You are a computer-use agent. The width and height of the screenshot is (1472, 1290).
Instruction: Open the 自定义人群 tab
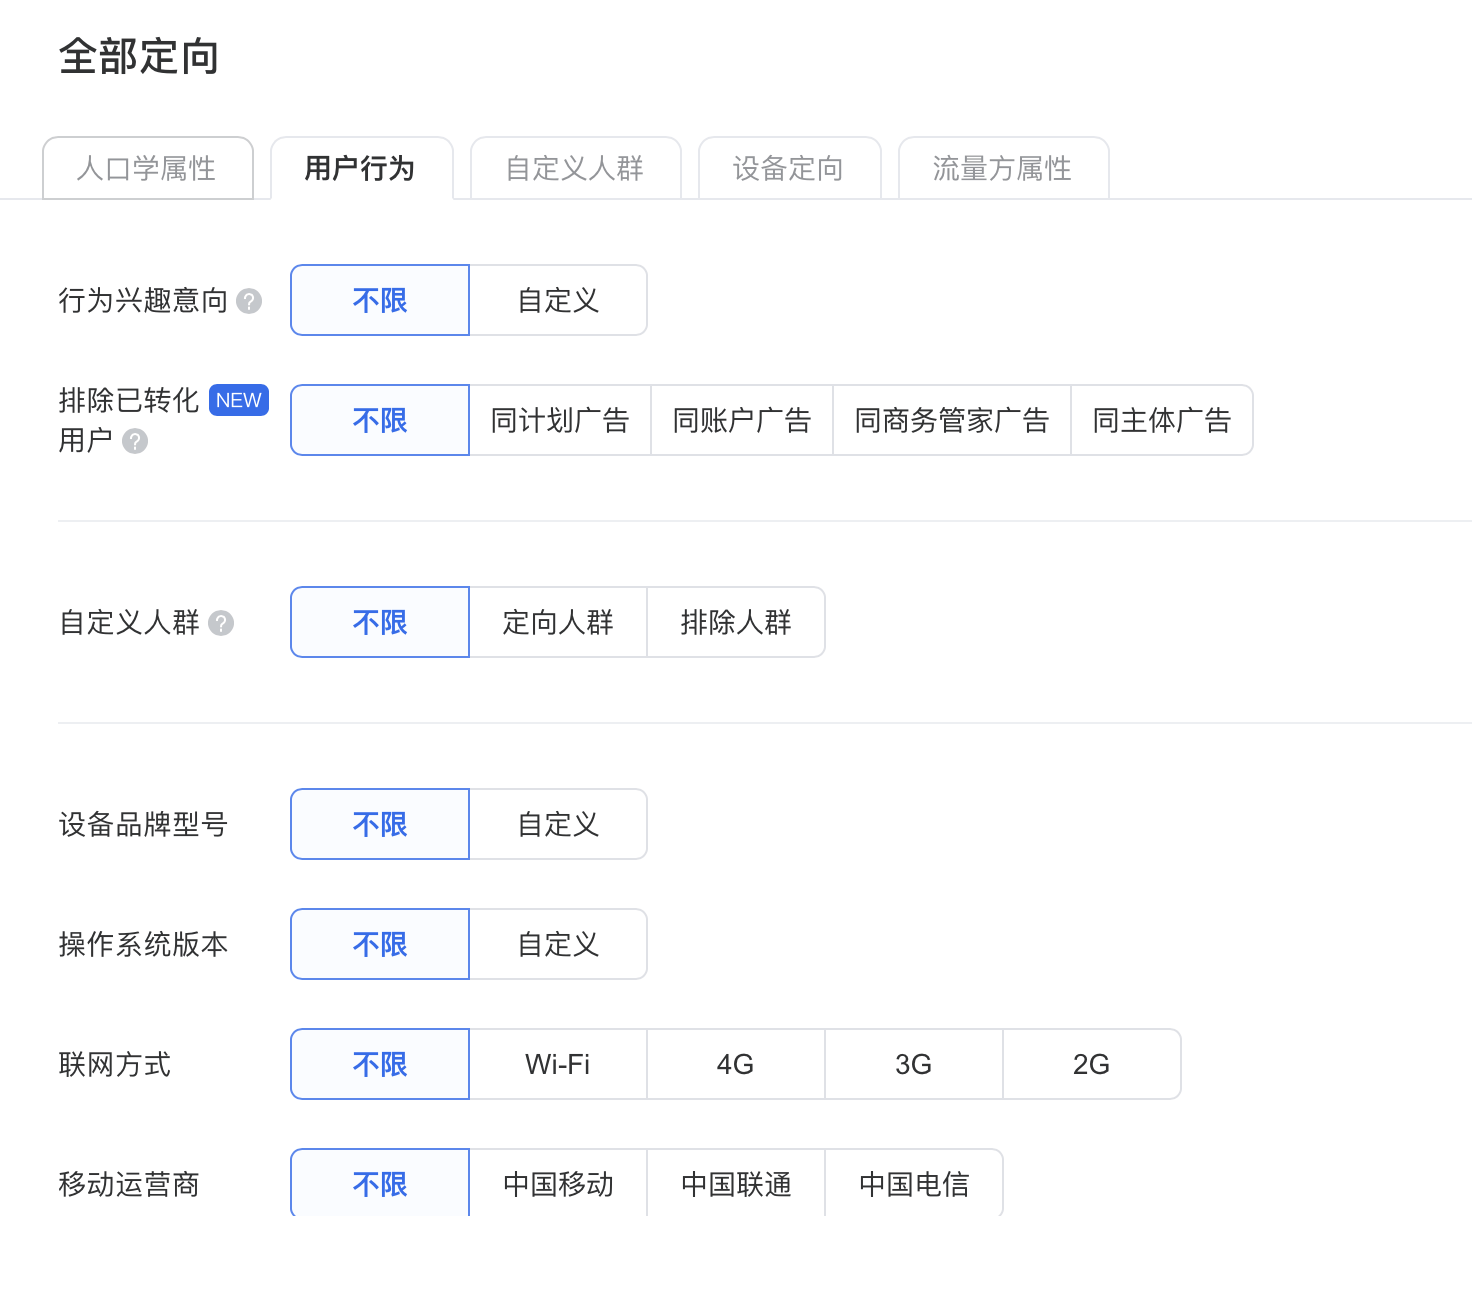[575, 168]
